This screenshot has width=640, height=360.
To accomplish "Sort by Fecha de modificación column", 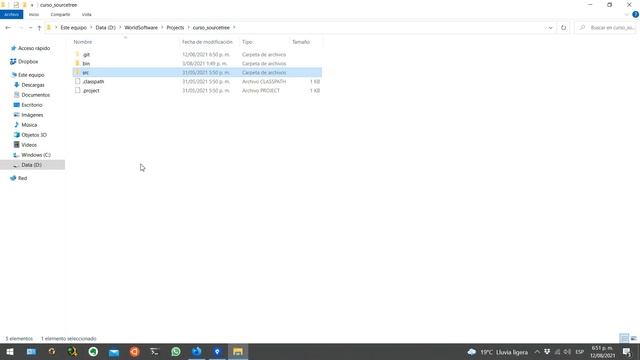I will [207, 42].
